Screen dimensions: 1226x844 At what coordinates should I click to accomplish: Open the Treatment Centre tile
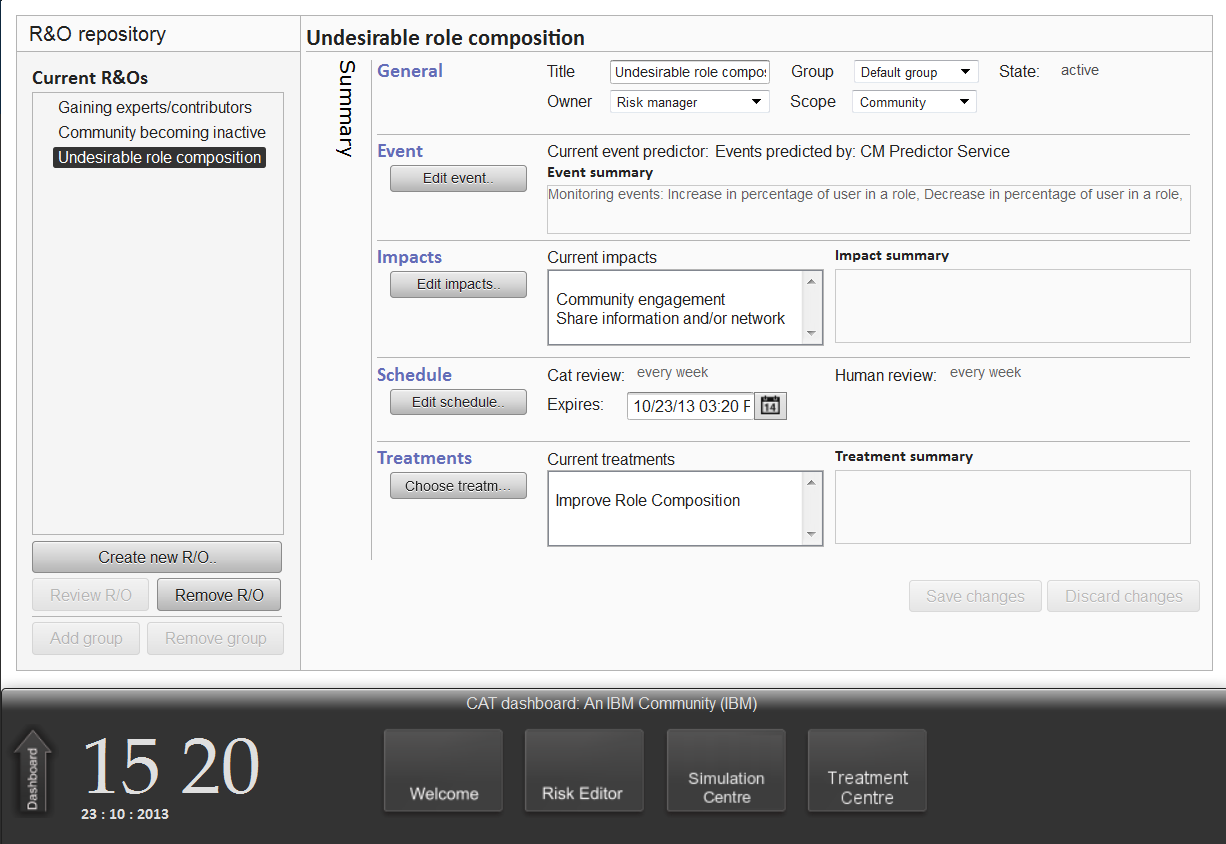(867, 770)
